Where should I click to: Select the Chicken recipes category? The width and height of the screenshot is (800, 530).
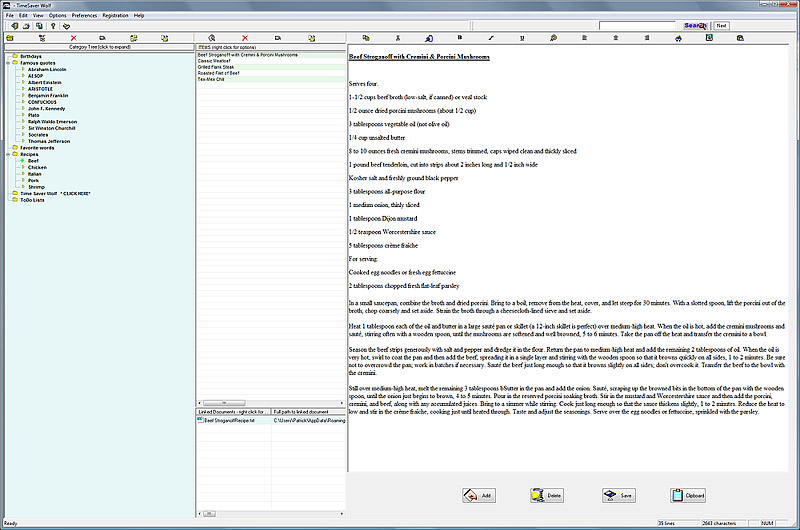point(37,167)
